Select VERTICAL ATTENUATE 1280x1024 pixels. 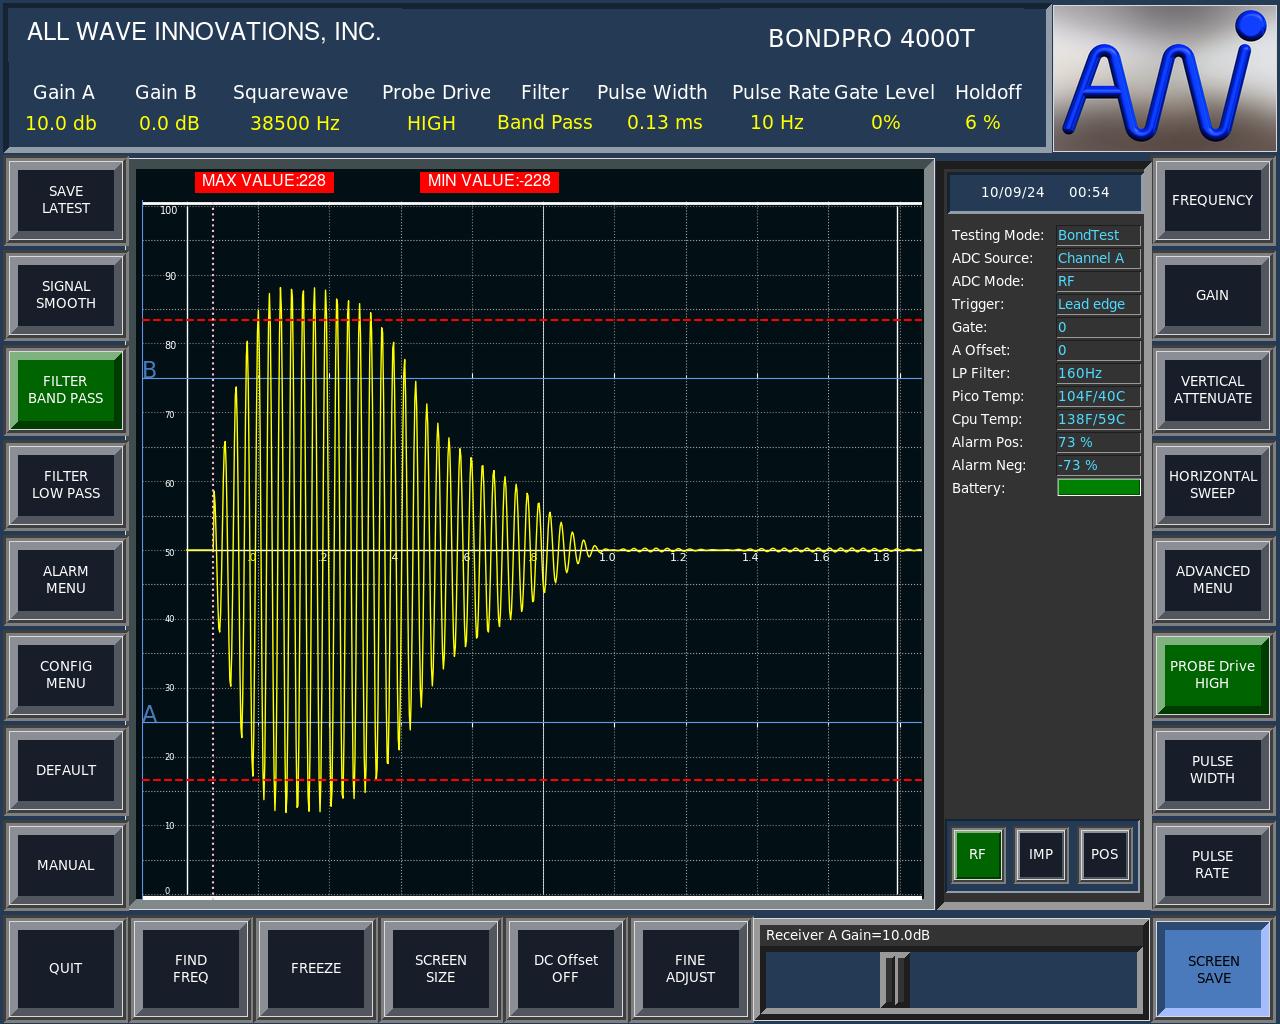(x=1212, y=390)
